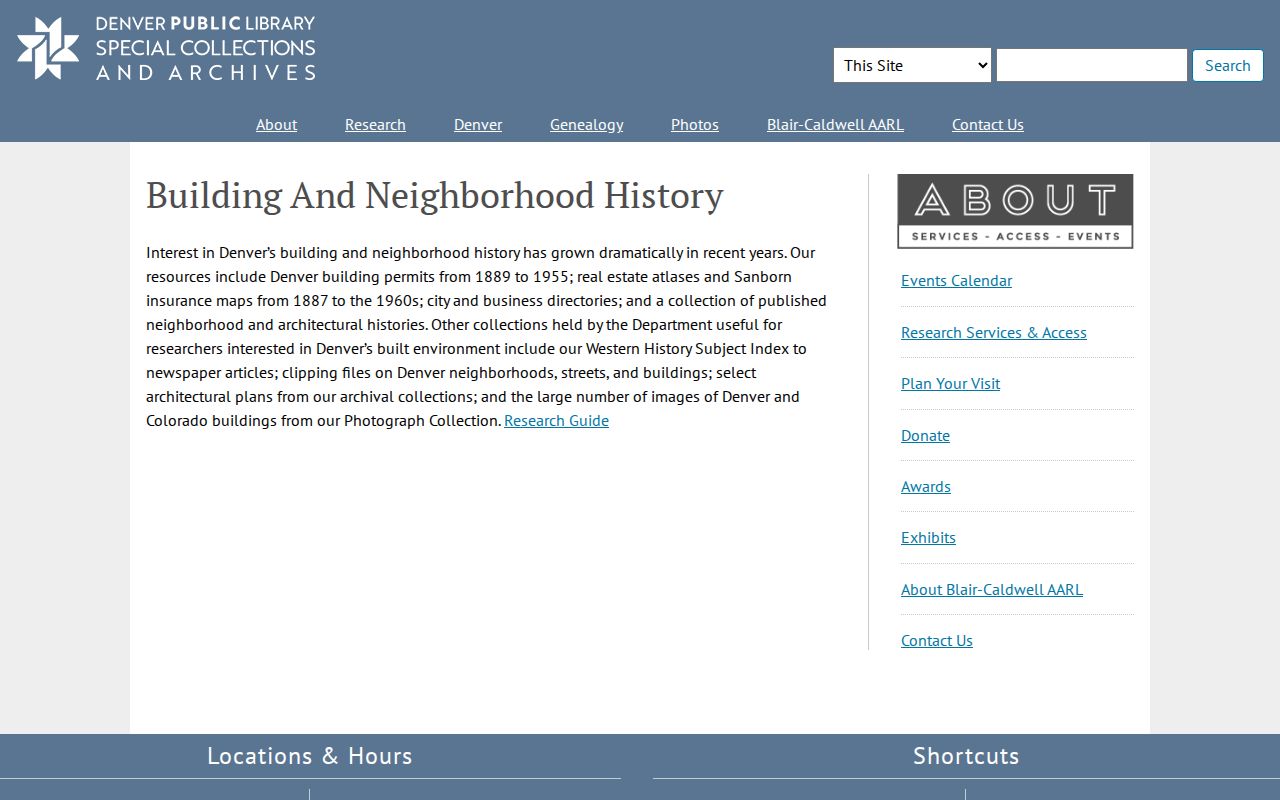
Task: Open the Denver menu item
Action: [x=478, y=124]
